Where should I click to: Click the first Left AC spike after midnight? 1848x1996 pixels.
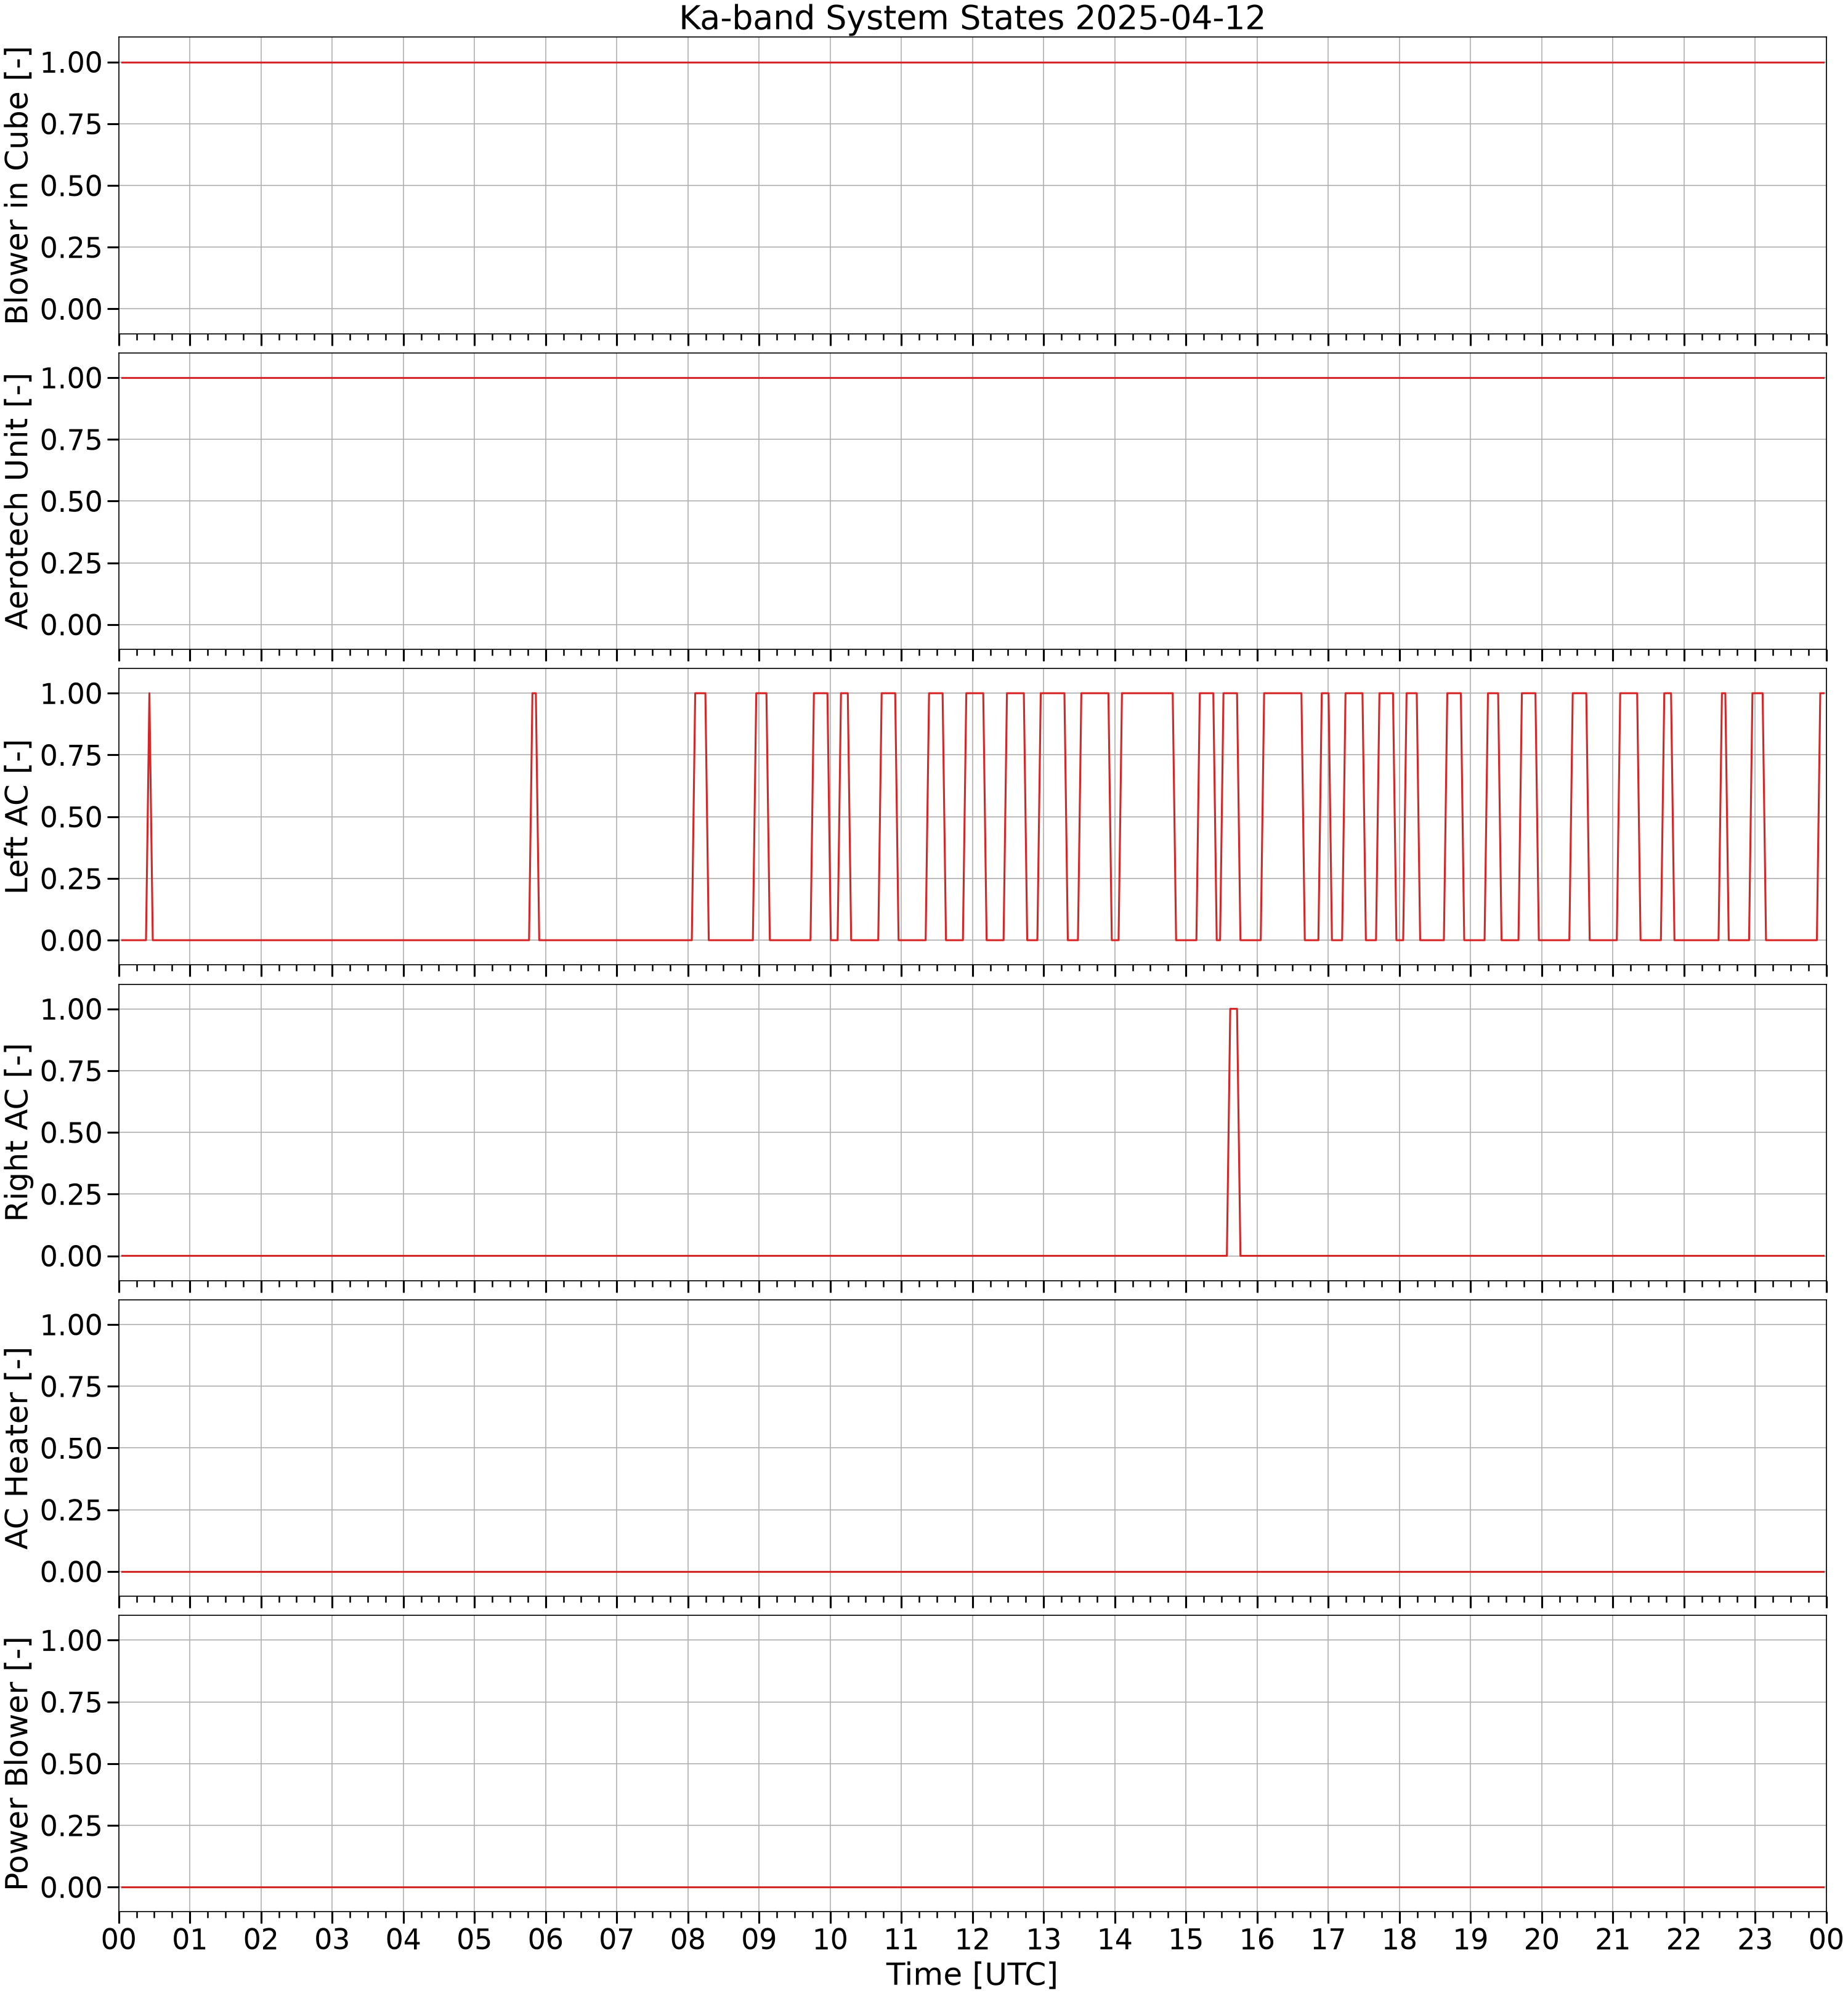(x=149, y=816)
